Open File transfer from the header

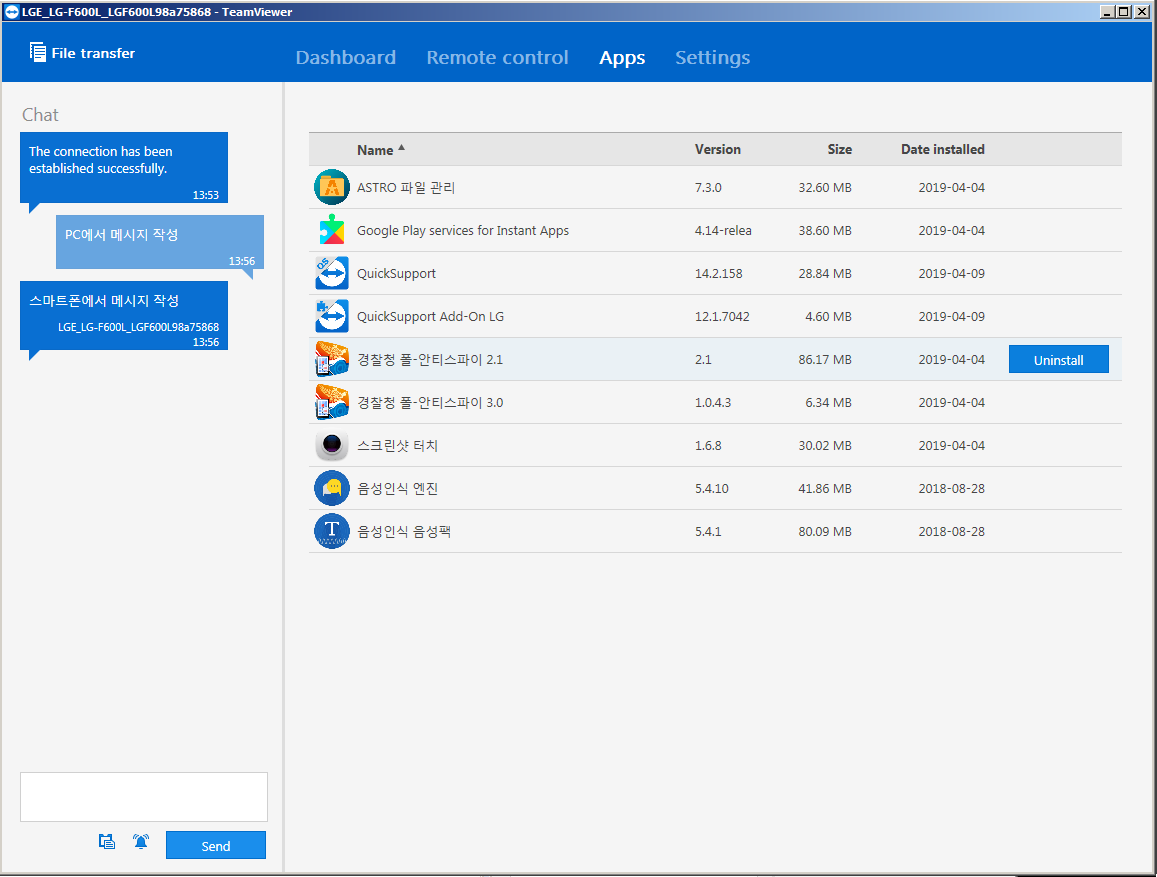pyautogui.click(x=82, y=53)
